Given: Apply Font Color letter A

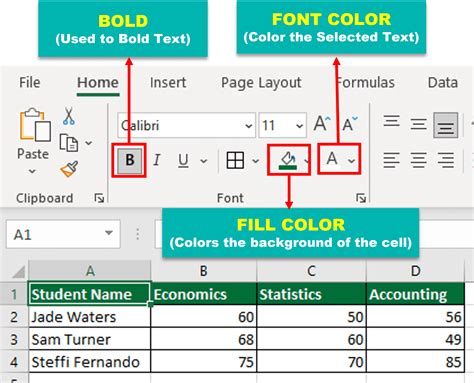Looking at the screenshot, I should pyautogui.click(x=332, y=159).
